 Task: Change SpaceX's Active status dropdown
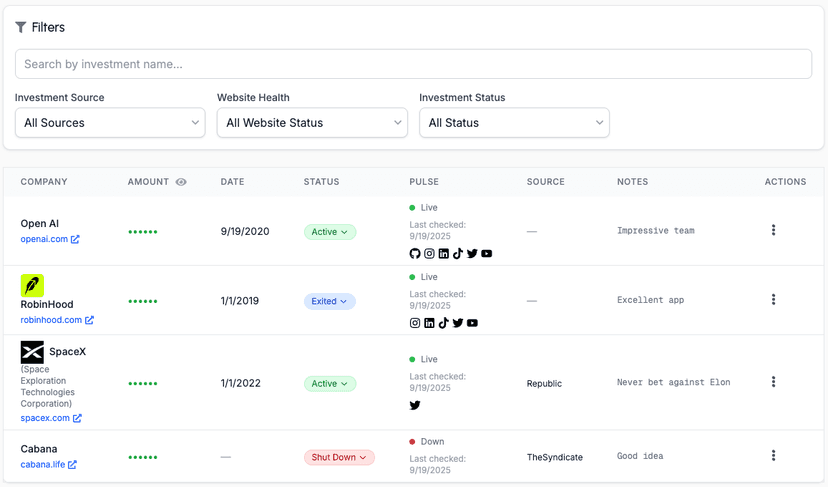pyautogui.click(x=330, y=383)
